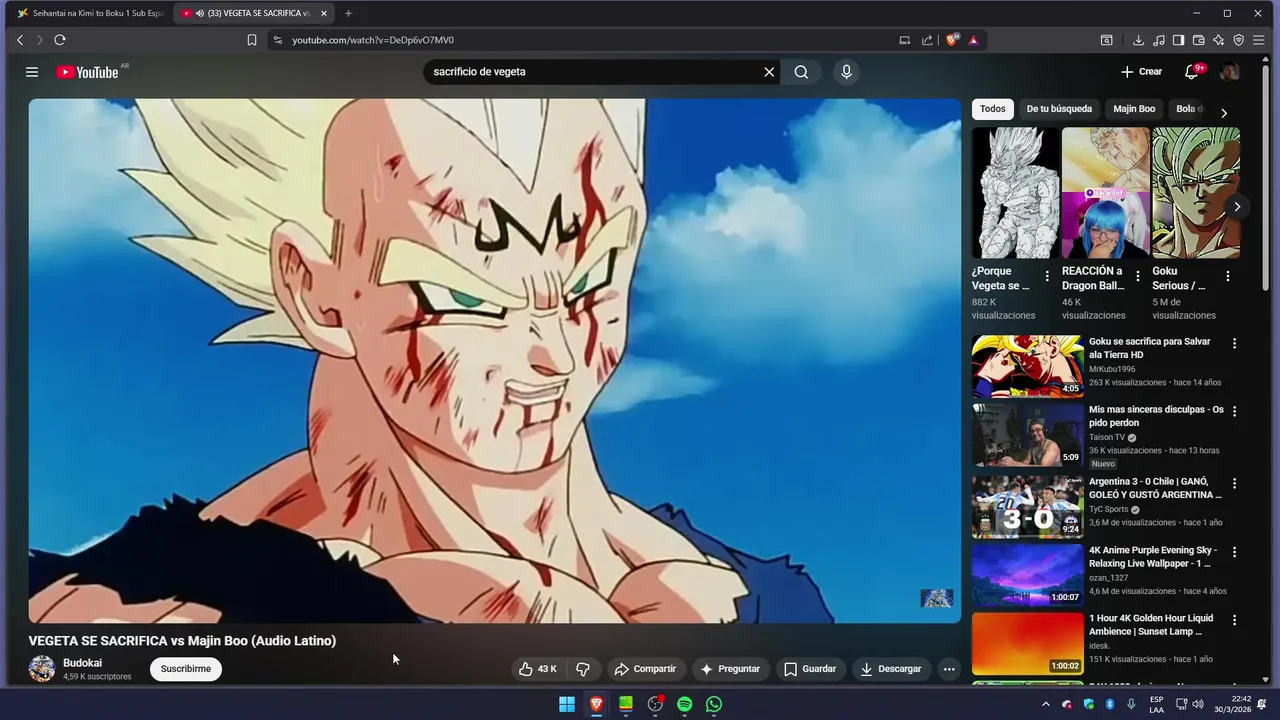Open options for Mis mas sinceras disculpas video

(x=1234, y=411)
